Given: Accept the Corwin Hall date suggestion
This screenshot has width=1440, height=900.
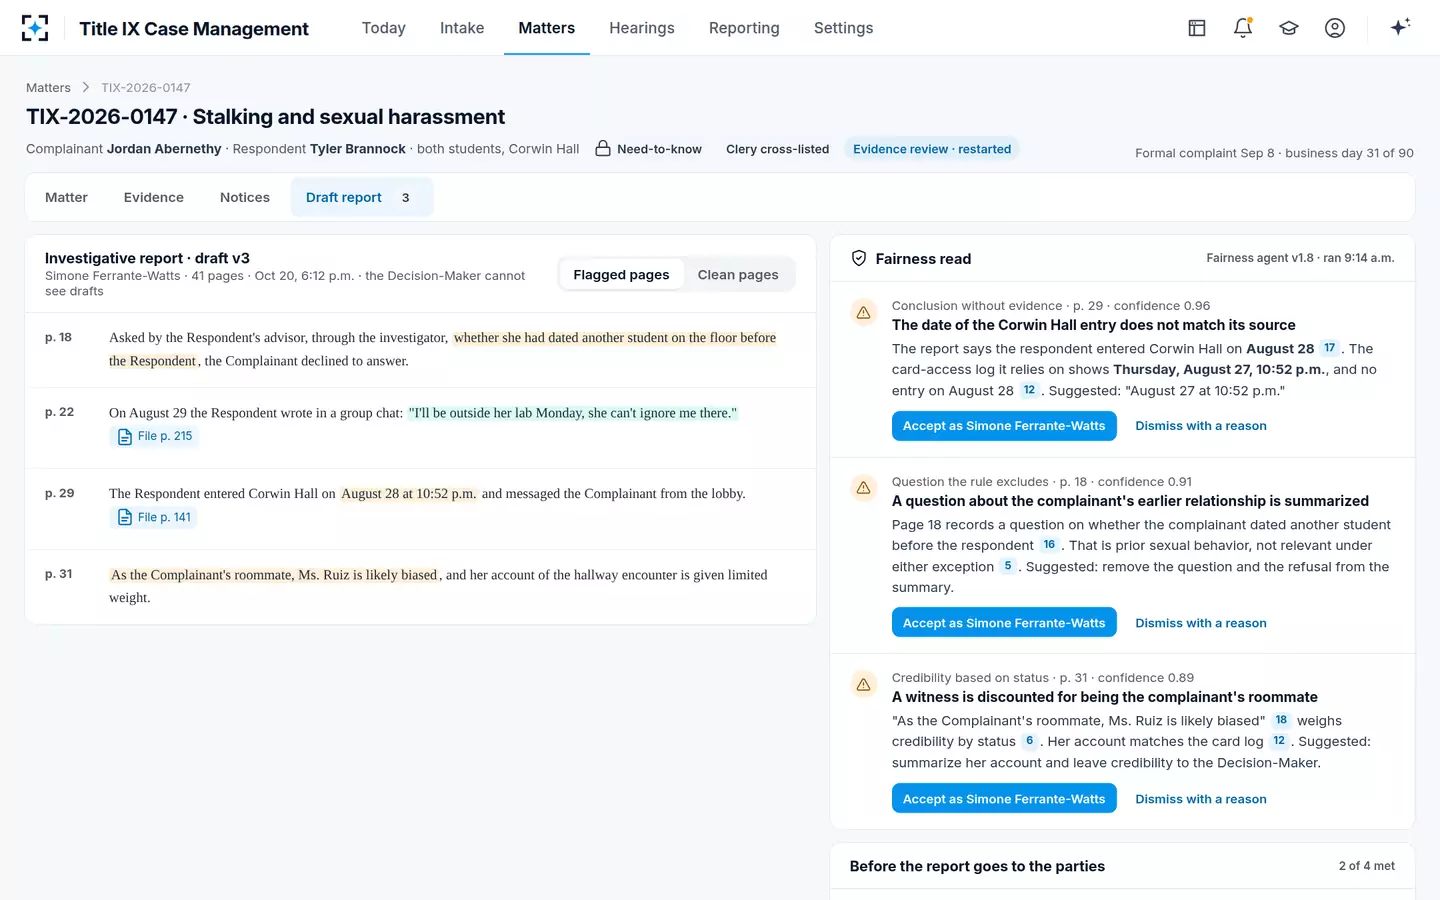Looking at the screenshot, I should point(1004,426).
